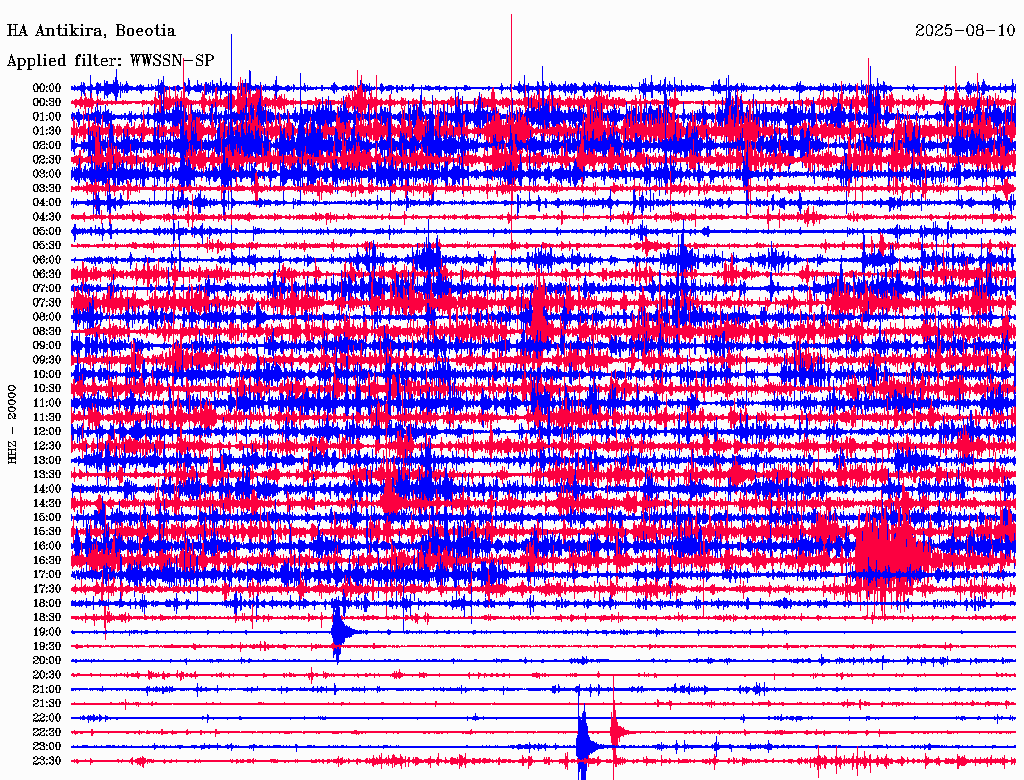Click the station title HA Antikira, Boeotia
This screenshot has width=1024, height=780.
click(91, 31)
